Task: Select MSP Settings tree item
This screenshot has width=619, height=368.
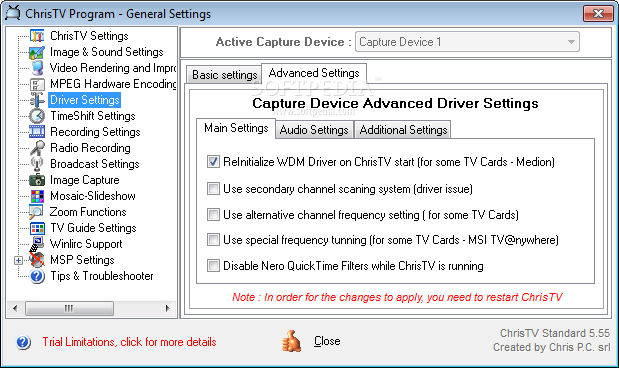Action: tap(82, 260)
